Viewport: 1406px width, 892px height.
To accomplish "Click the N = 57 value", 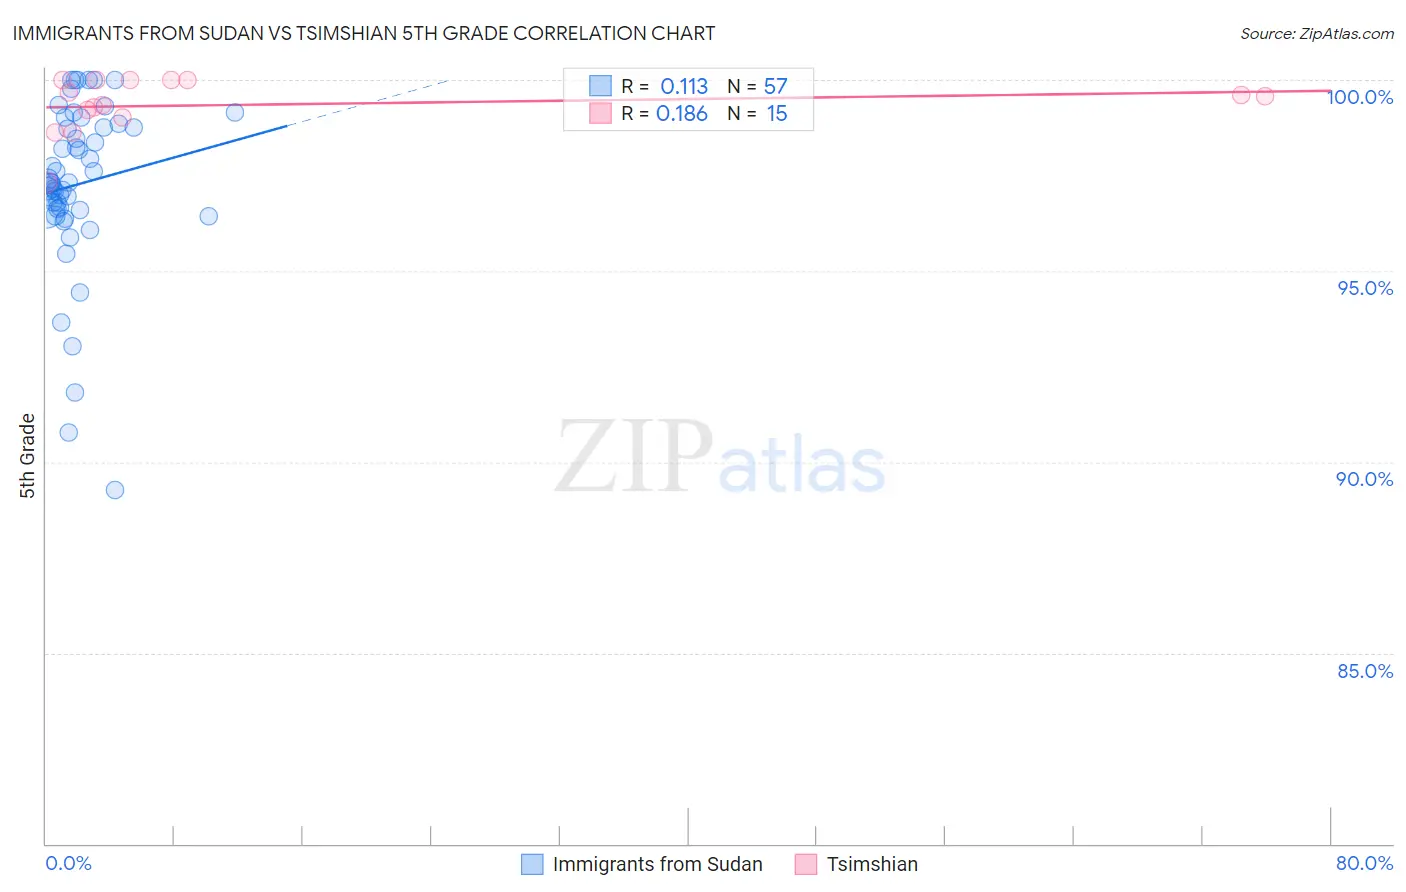I will click(x=757, y=86).
